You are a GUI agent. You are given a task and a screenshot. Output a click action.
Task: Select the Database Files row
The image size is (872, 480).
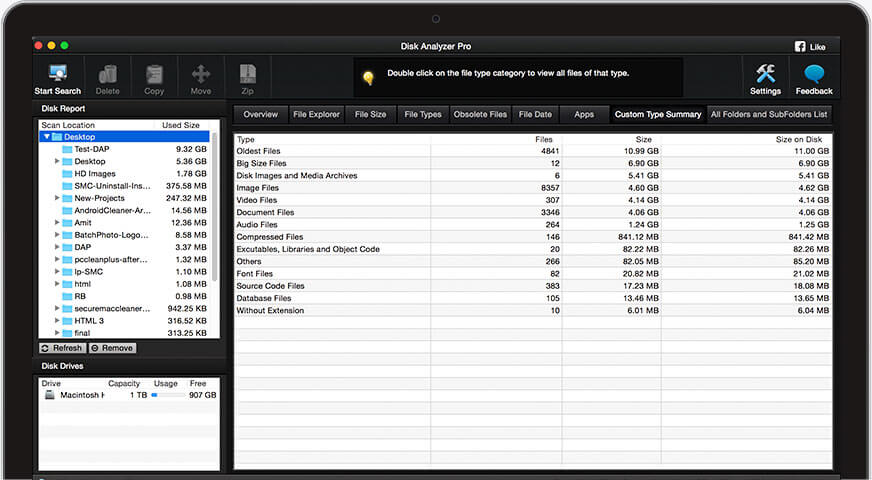(533, 298)
